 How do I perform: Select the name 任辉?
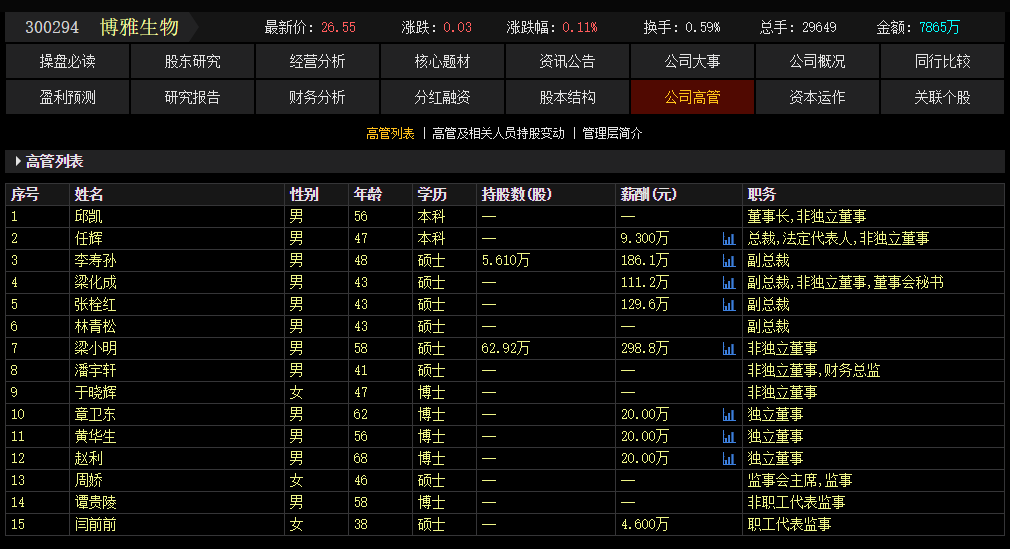pyautogui.click(x=89, y=238)
